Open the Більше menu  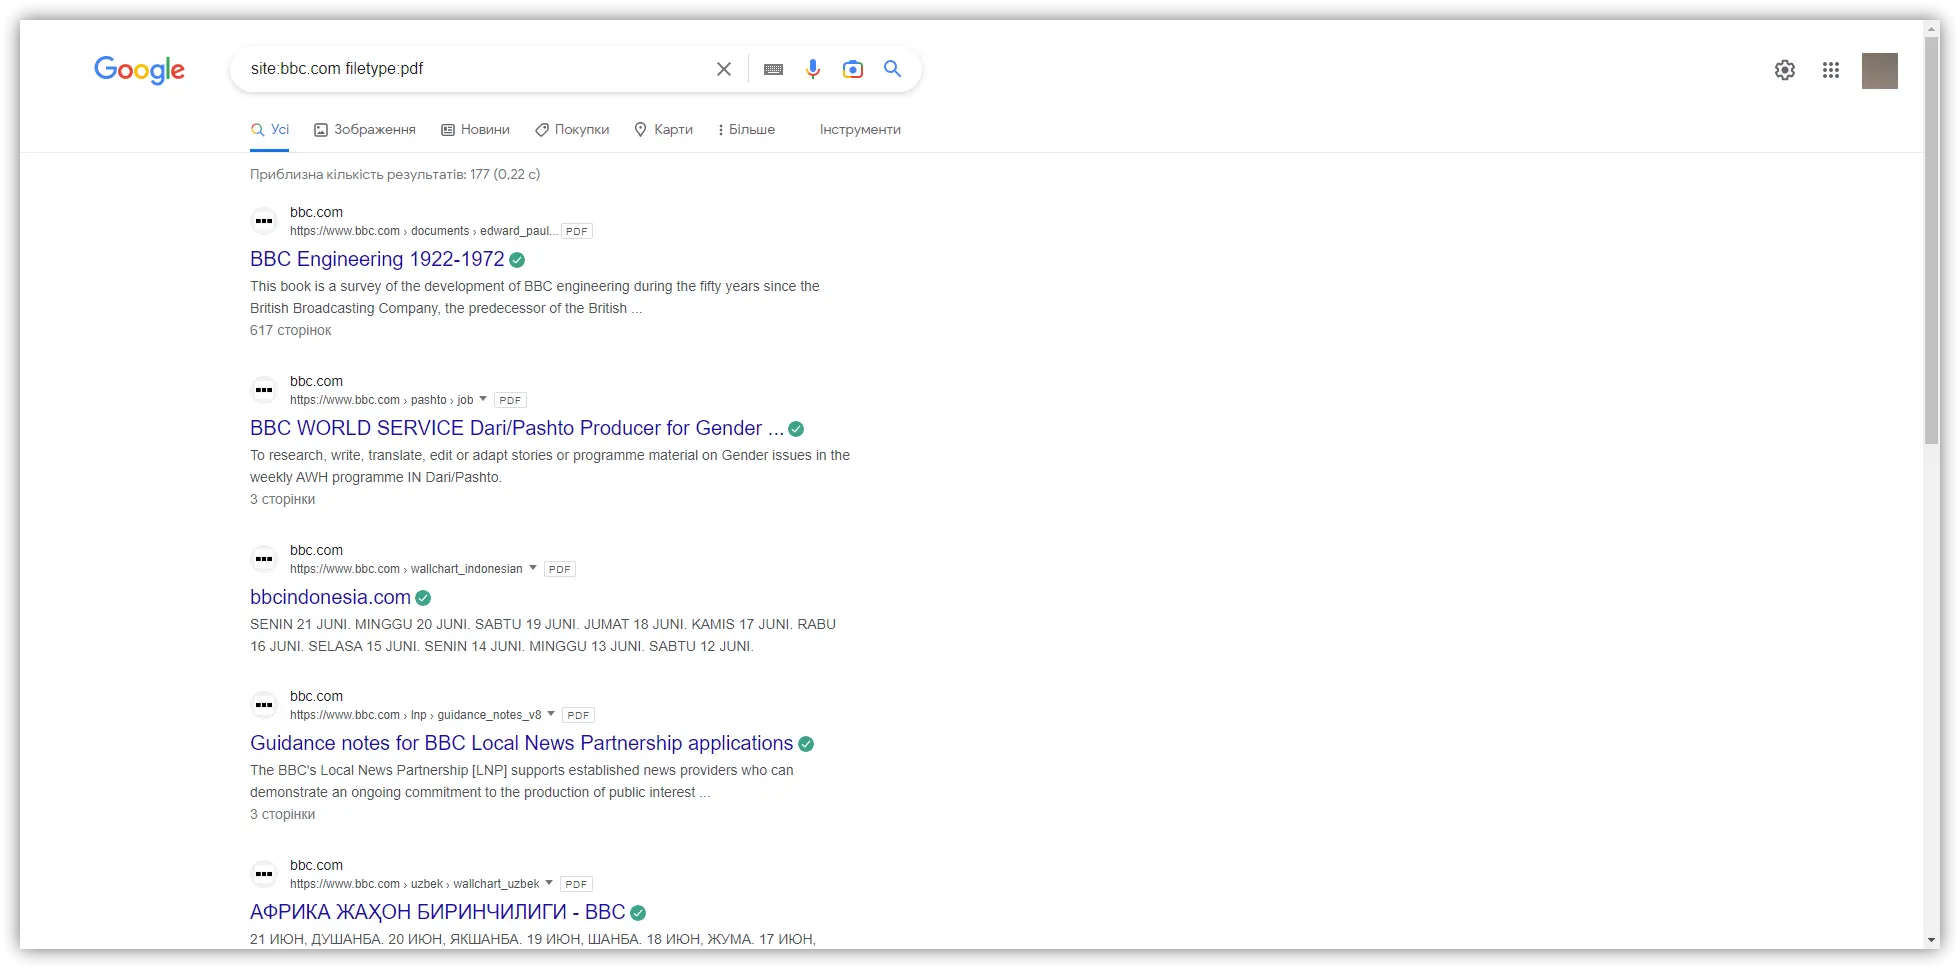click(x=746, y=130)
